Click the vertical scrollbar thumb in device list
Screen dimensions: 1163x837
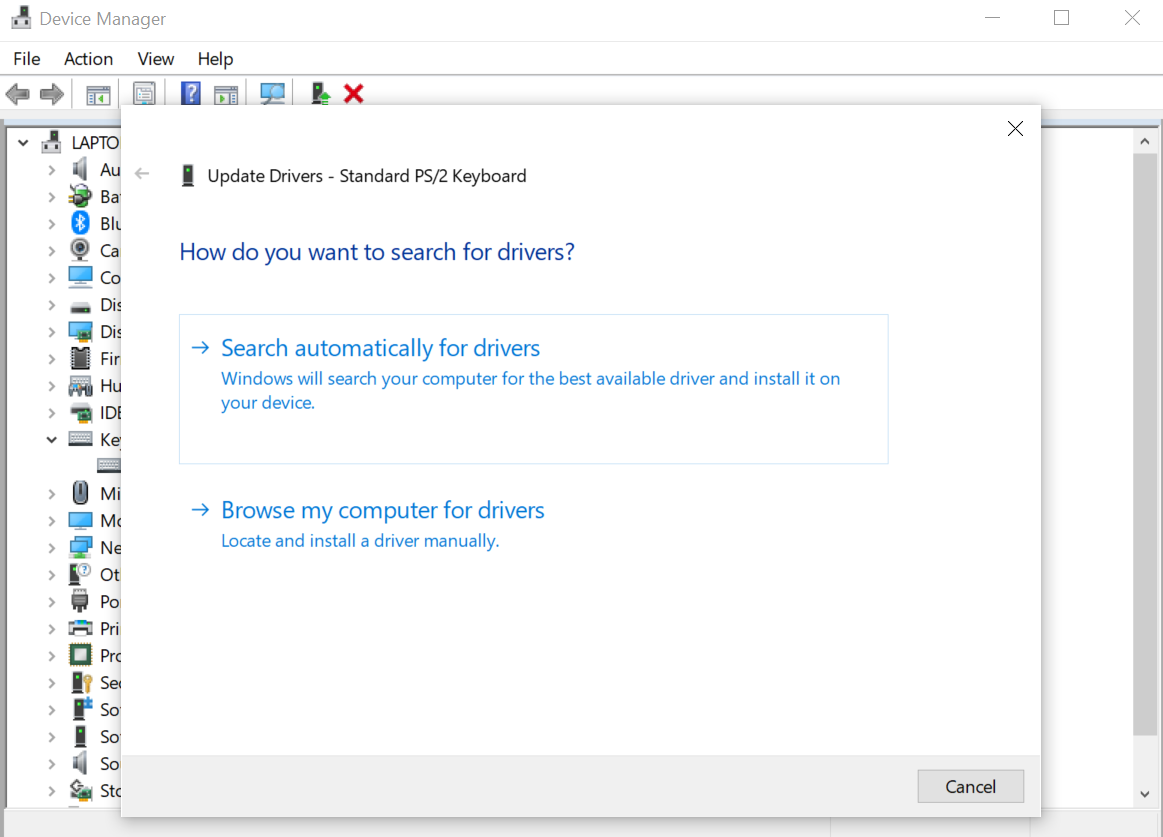click(1144, 444)
